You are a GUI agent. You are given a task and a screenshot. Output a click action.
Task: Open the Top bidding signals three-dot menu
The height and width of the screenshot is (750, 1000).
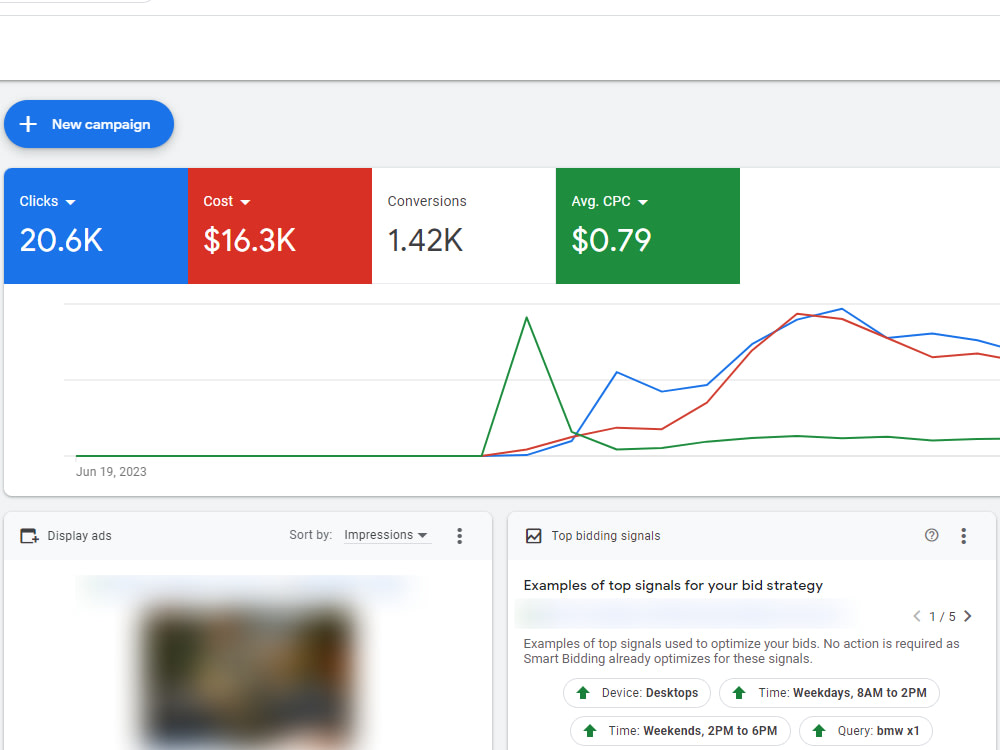(963, 536)
